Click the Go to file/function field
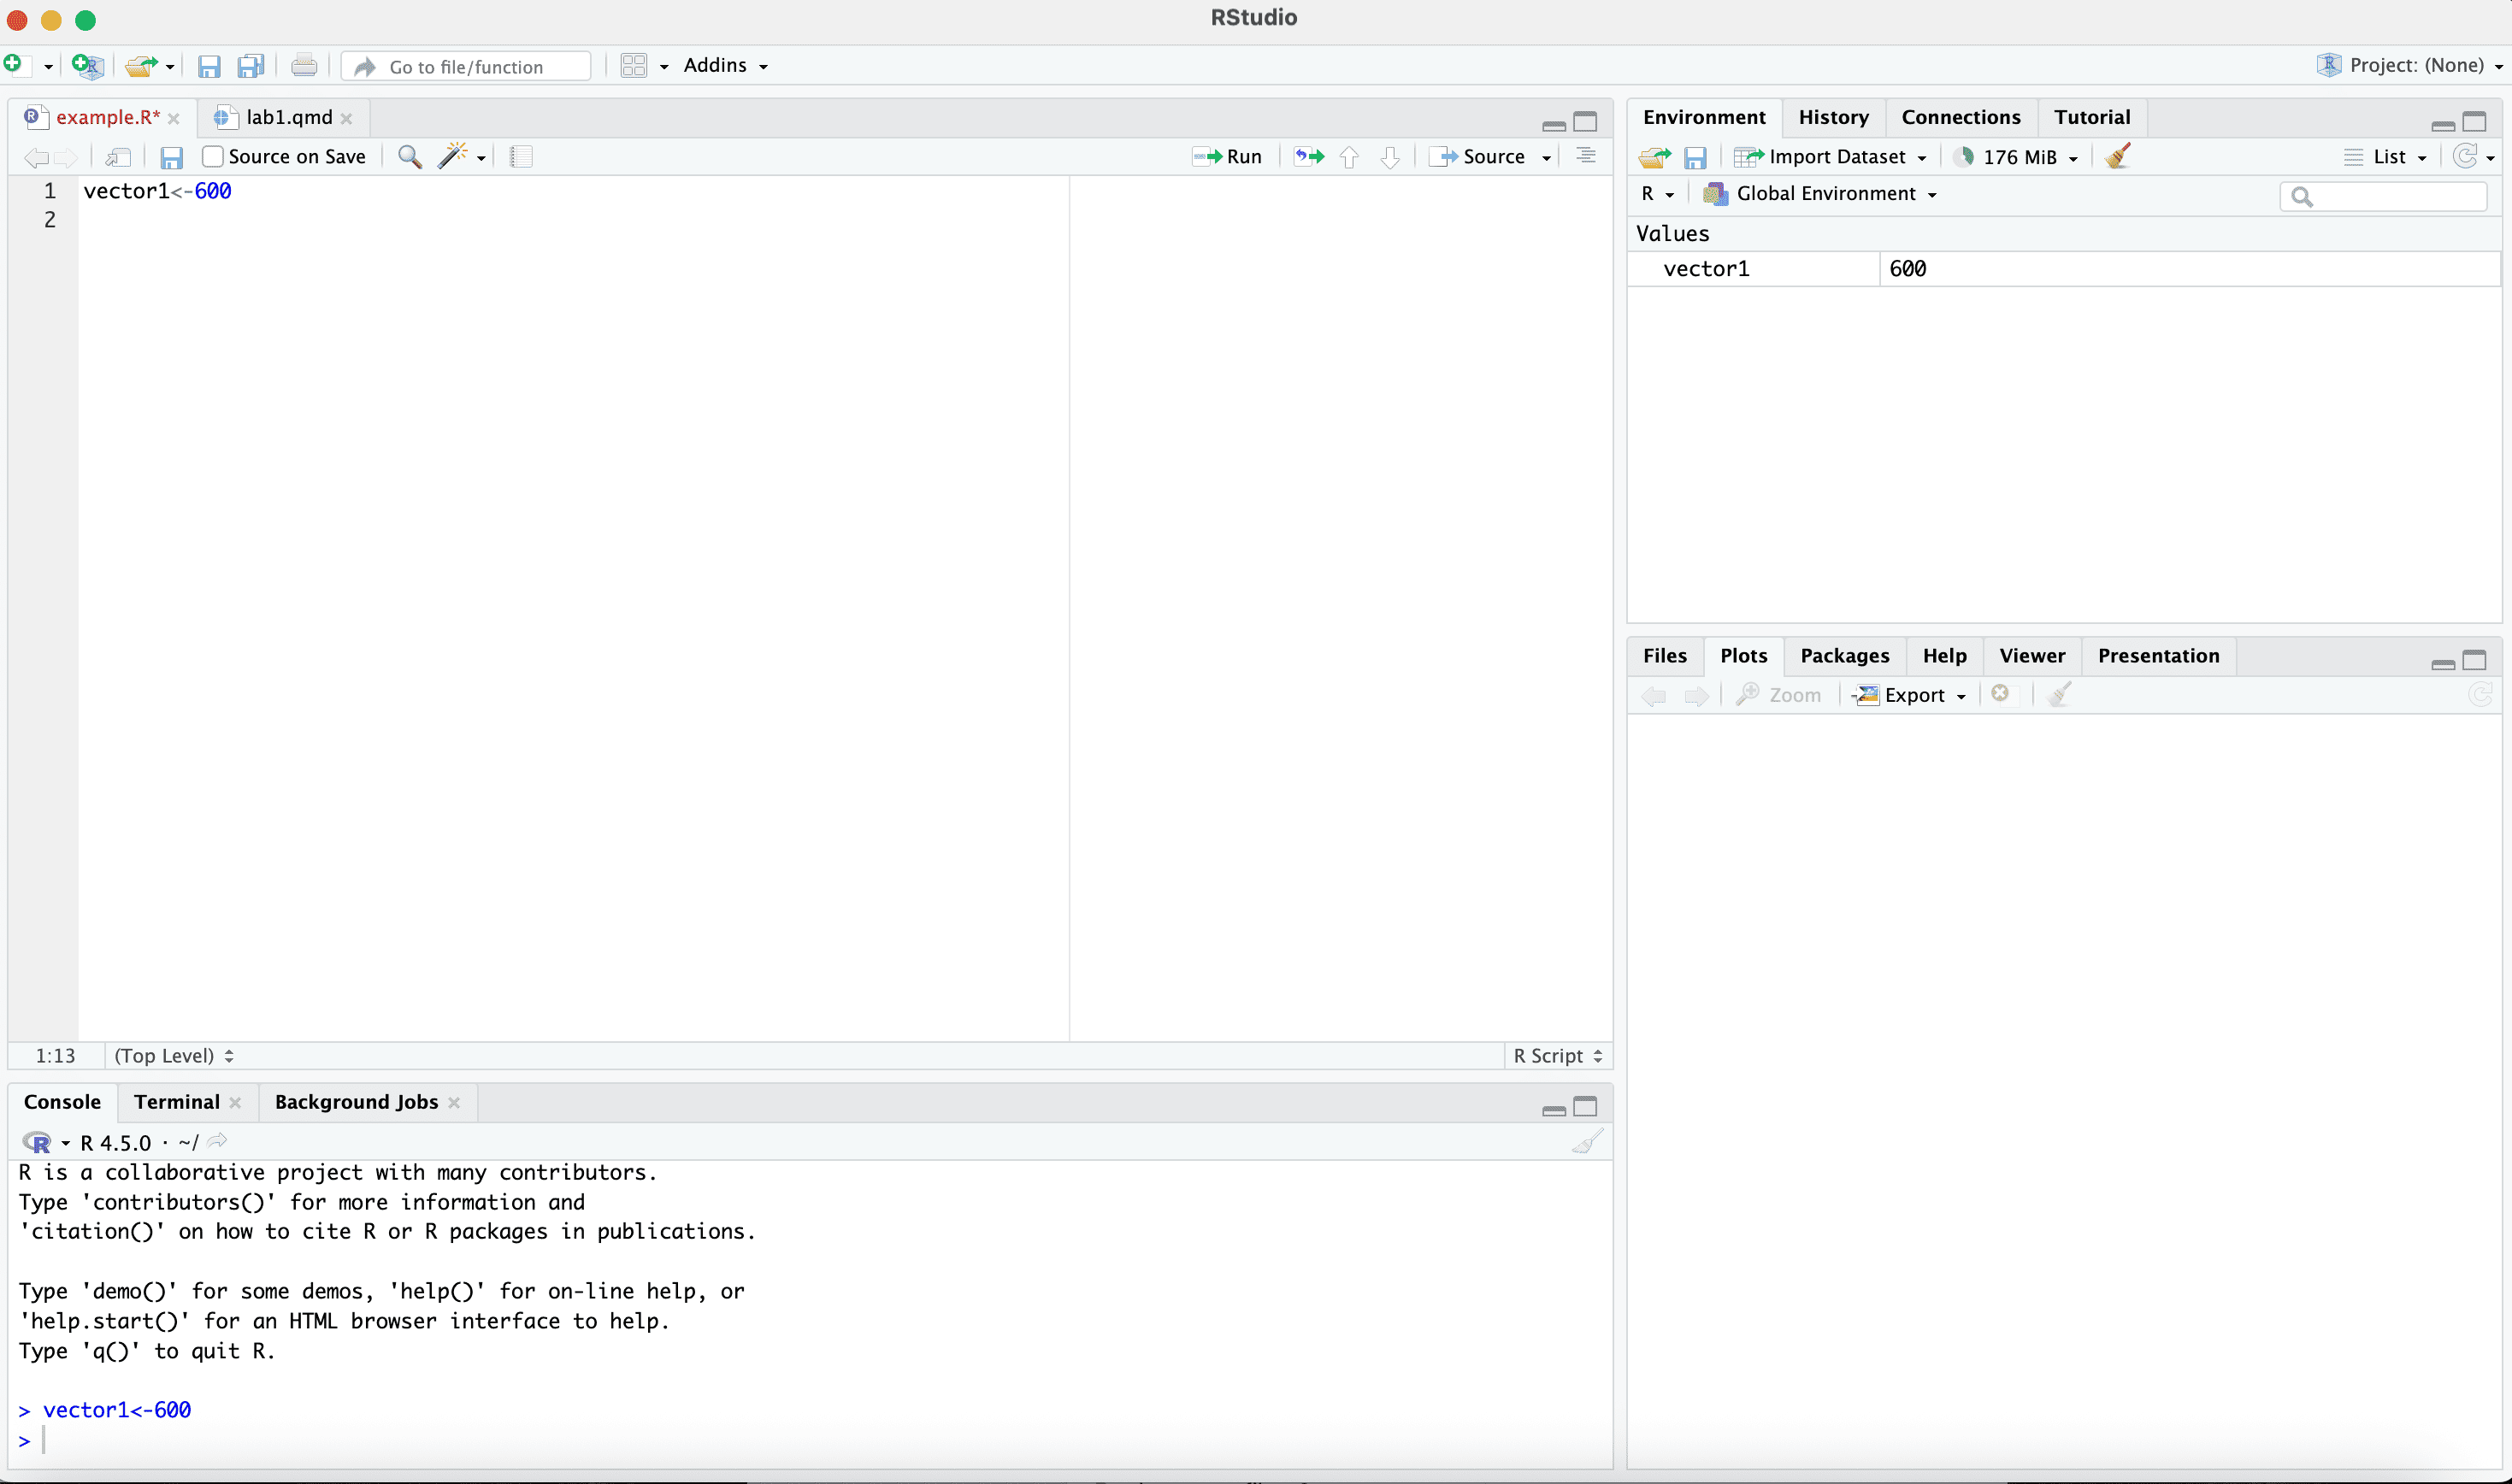Screen dimensions: 2512x1484 pos(467,66)
